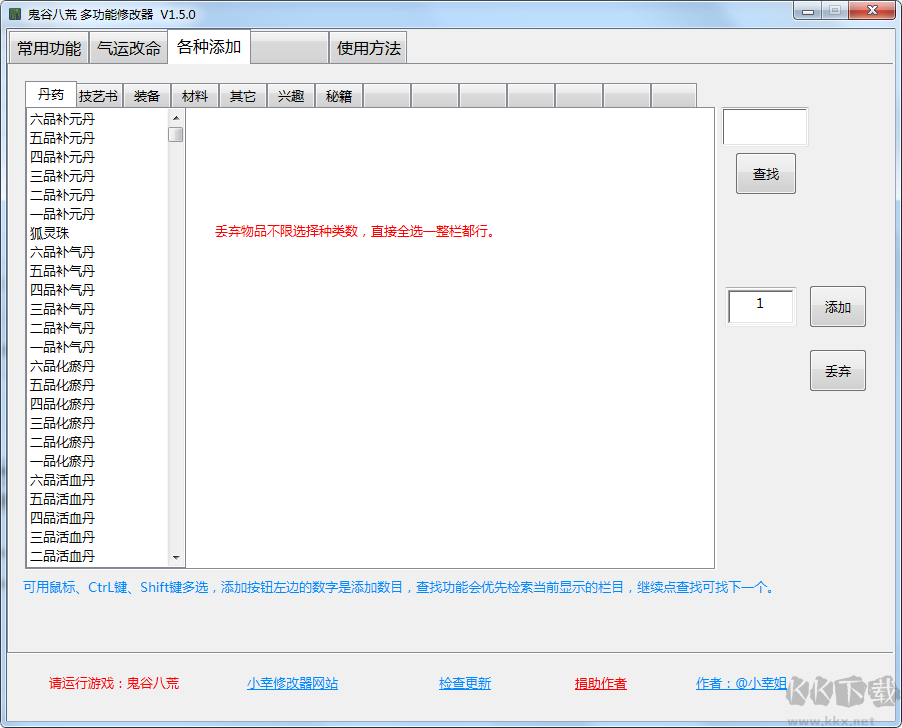Select 六品补气丹 in the list
This screenshot has width=902, height=728.
point(62,252)
